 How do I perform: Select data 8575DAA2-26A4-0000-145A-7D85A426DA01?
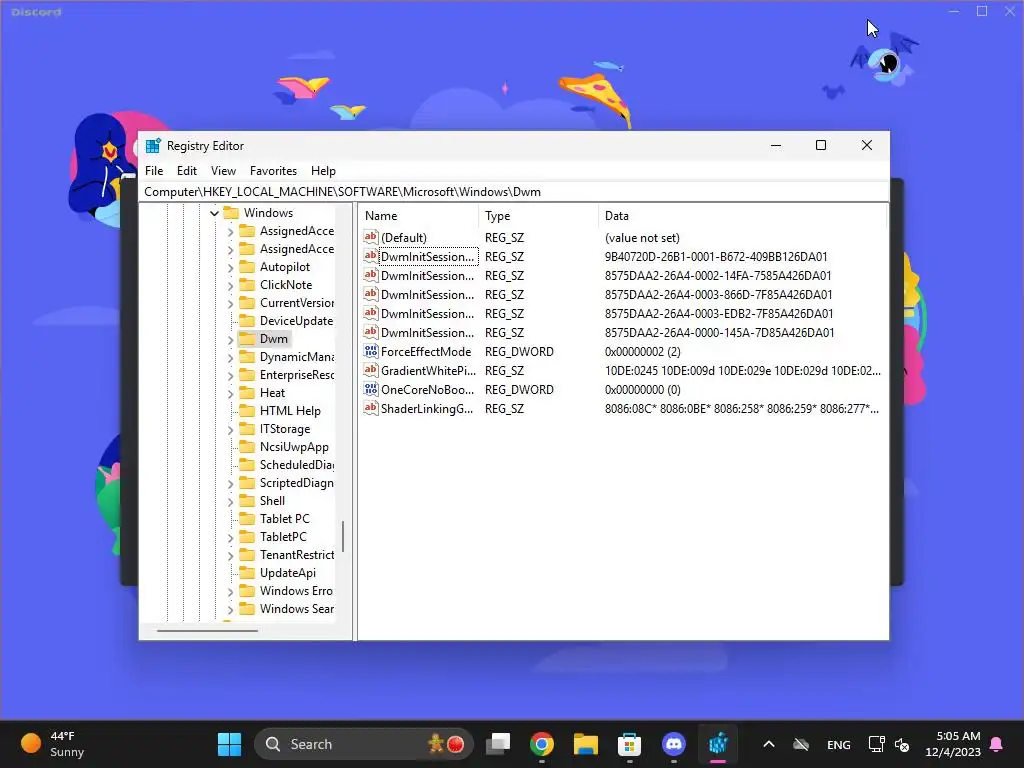pyautogui.click(x=719, y=332)
